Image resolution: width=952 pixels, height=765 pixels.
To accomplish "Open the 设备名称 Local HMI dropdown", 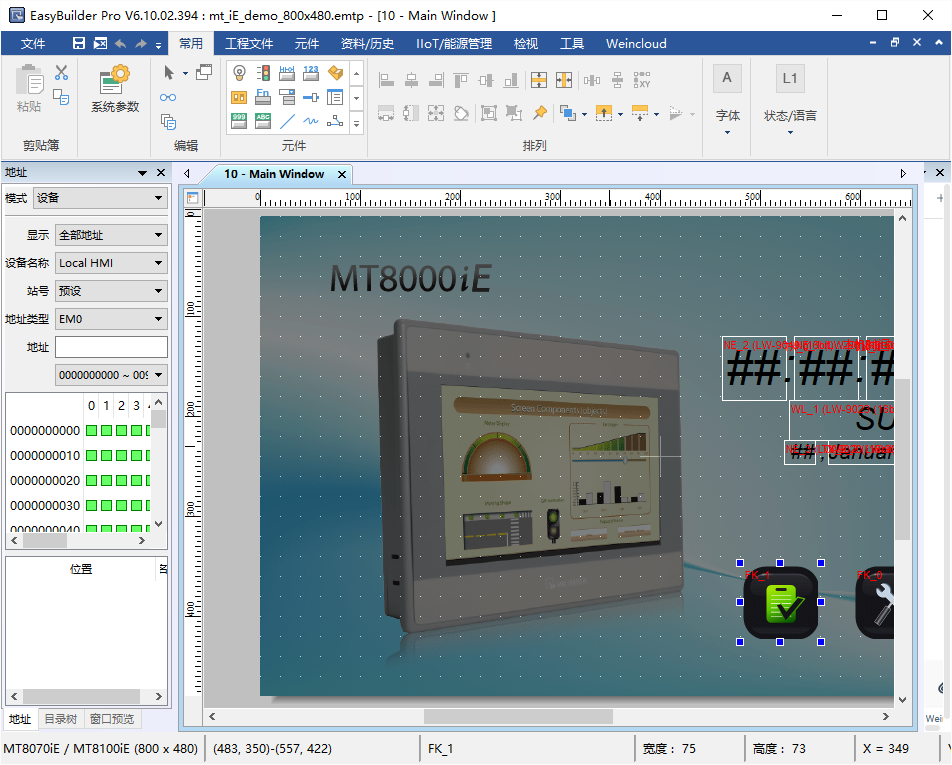I will click(x=111, y=263).
